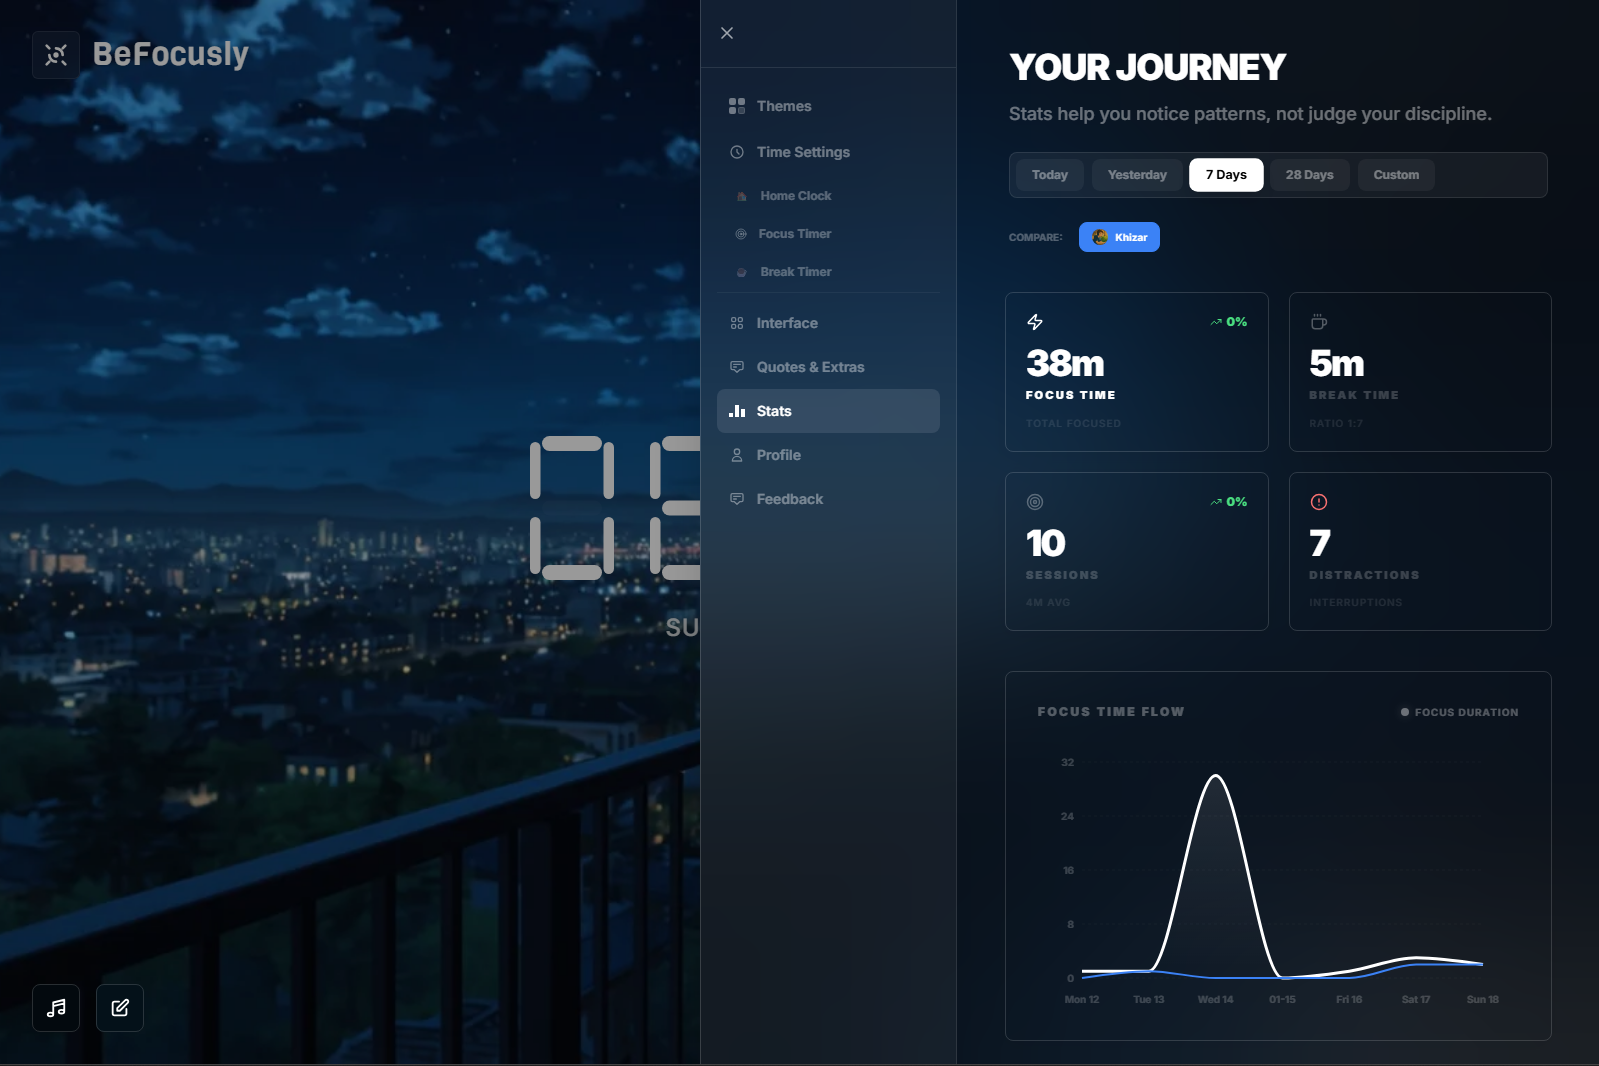Open the Themes settings section
Screen dimensions: 1599x1066
tap(828, 106)
